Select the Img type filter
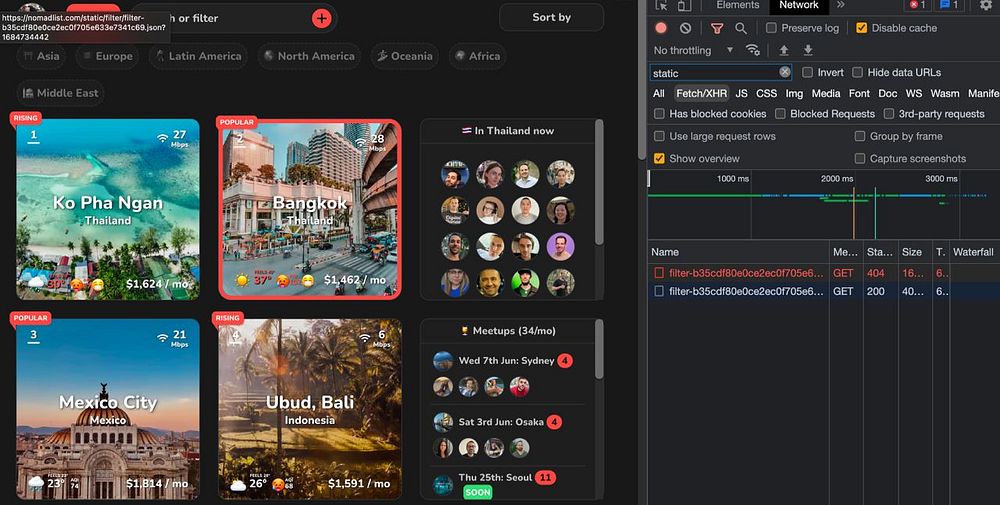1000x505 pixels. point(794,94)
